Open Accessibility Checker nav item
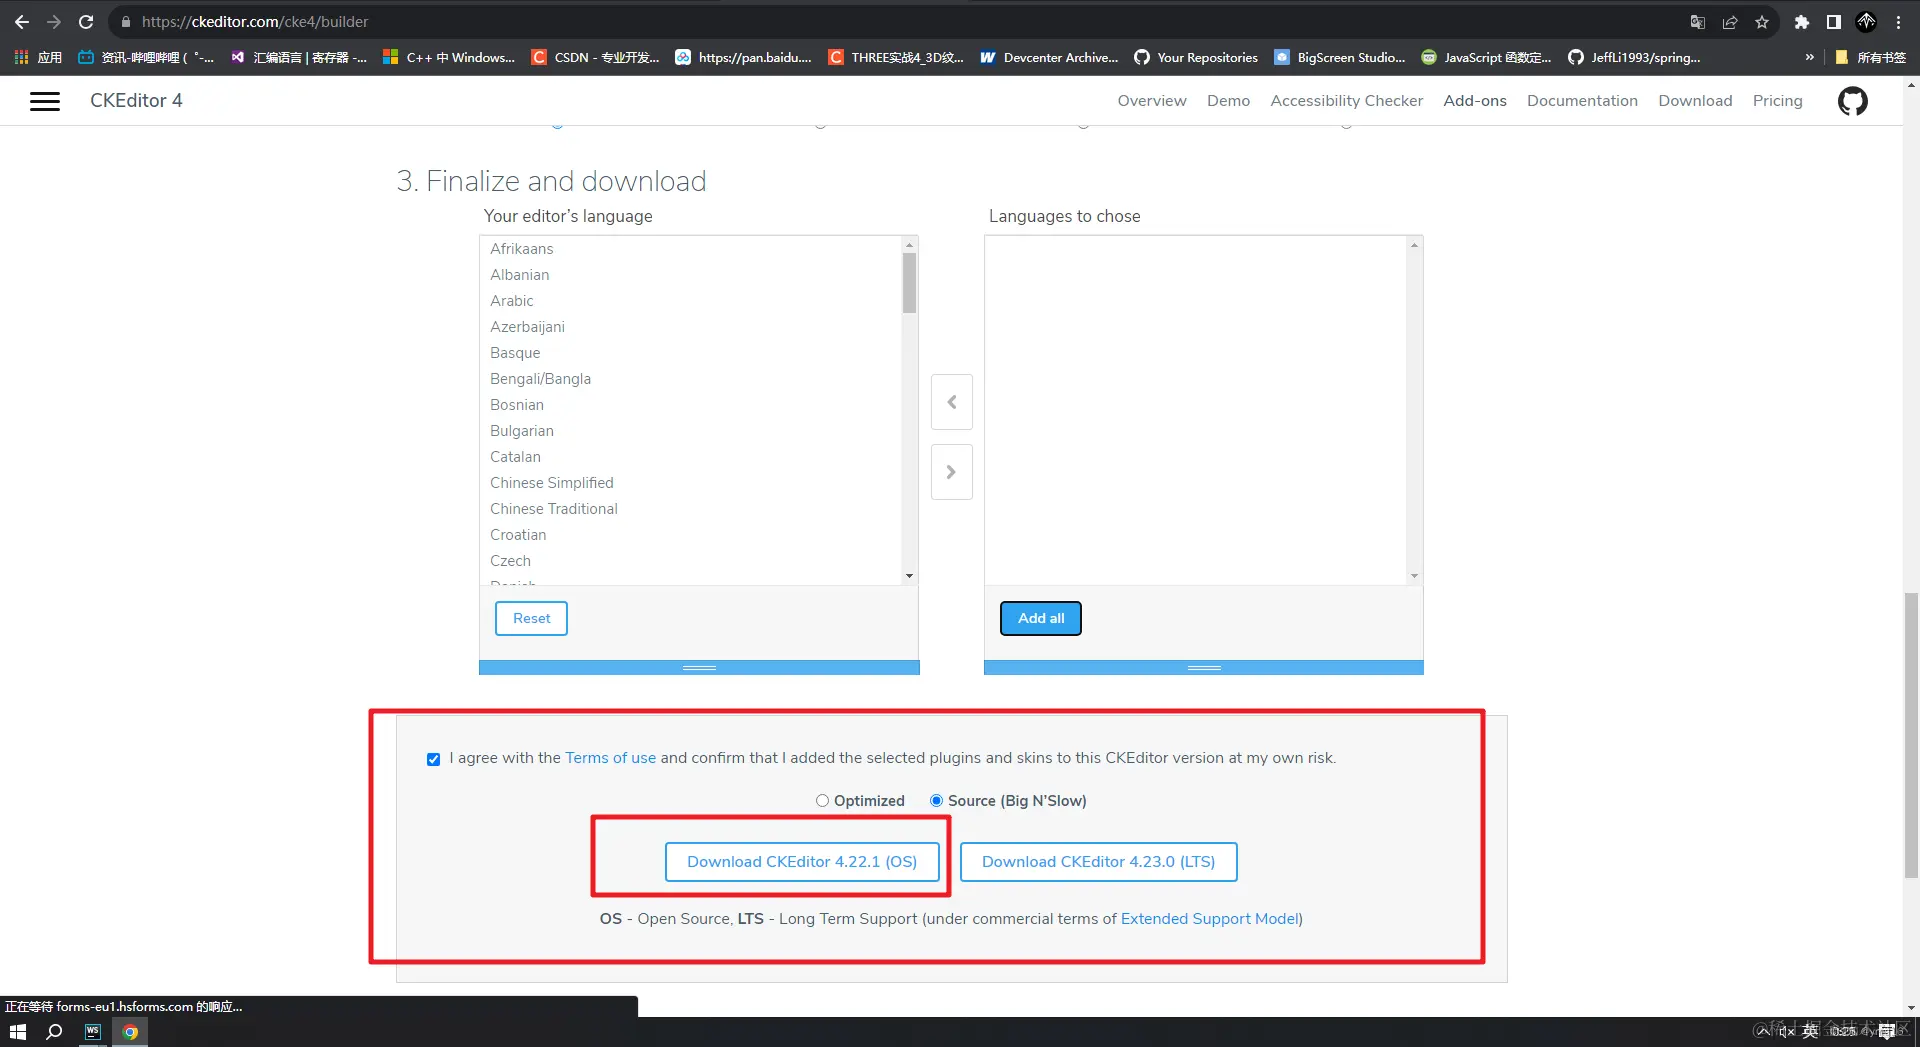This screenshot has height=1047, width=1920. coord(1346,101)
